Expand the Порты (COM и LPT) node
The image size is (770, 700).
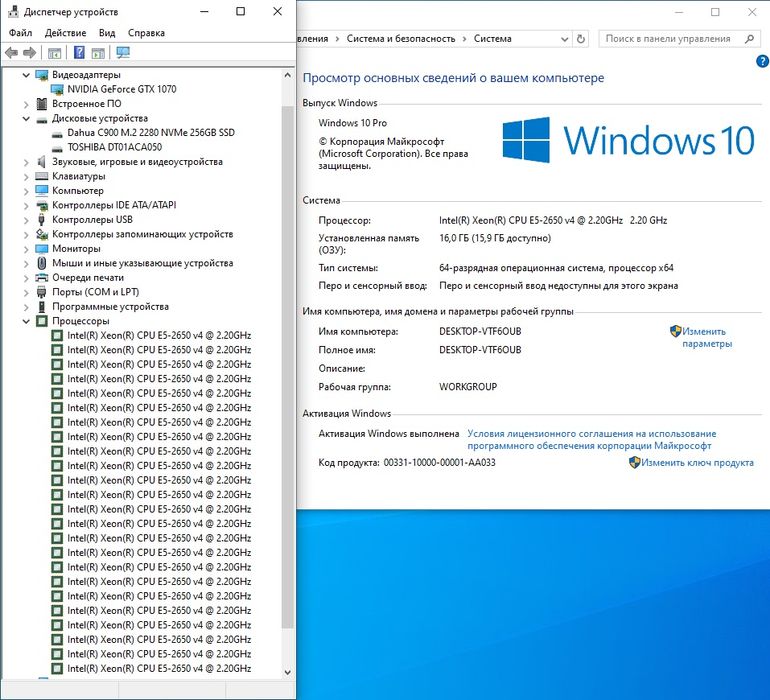(x=26, y=293)
